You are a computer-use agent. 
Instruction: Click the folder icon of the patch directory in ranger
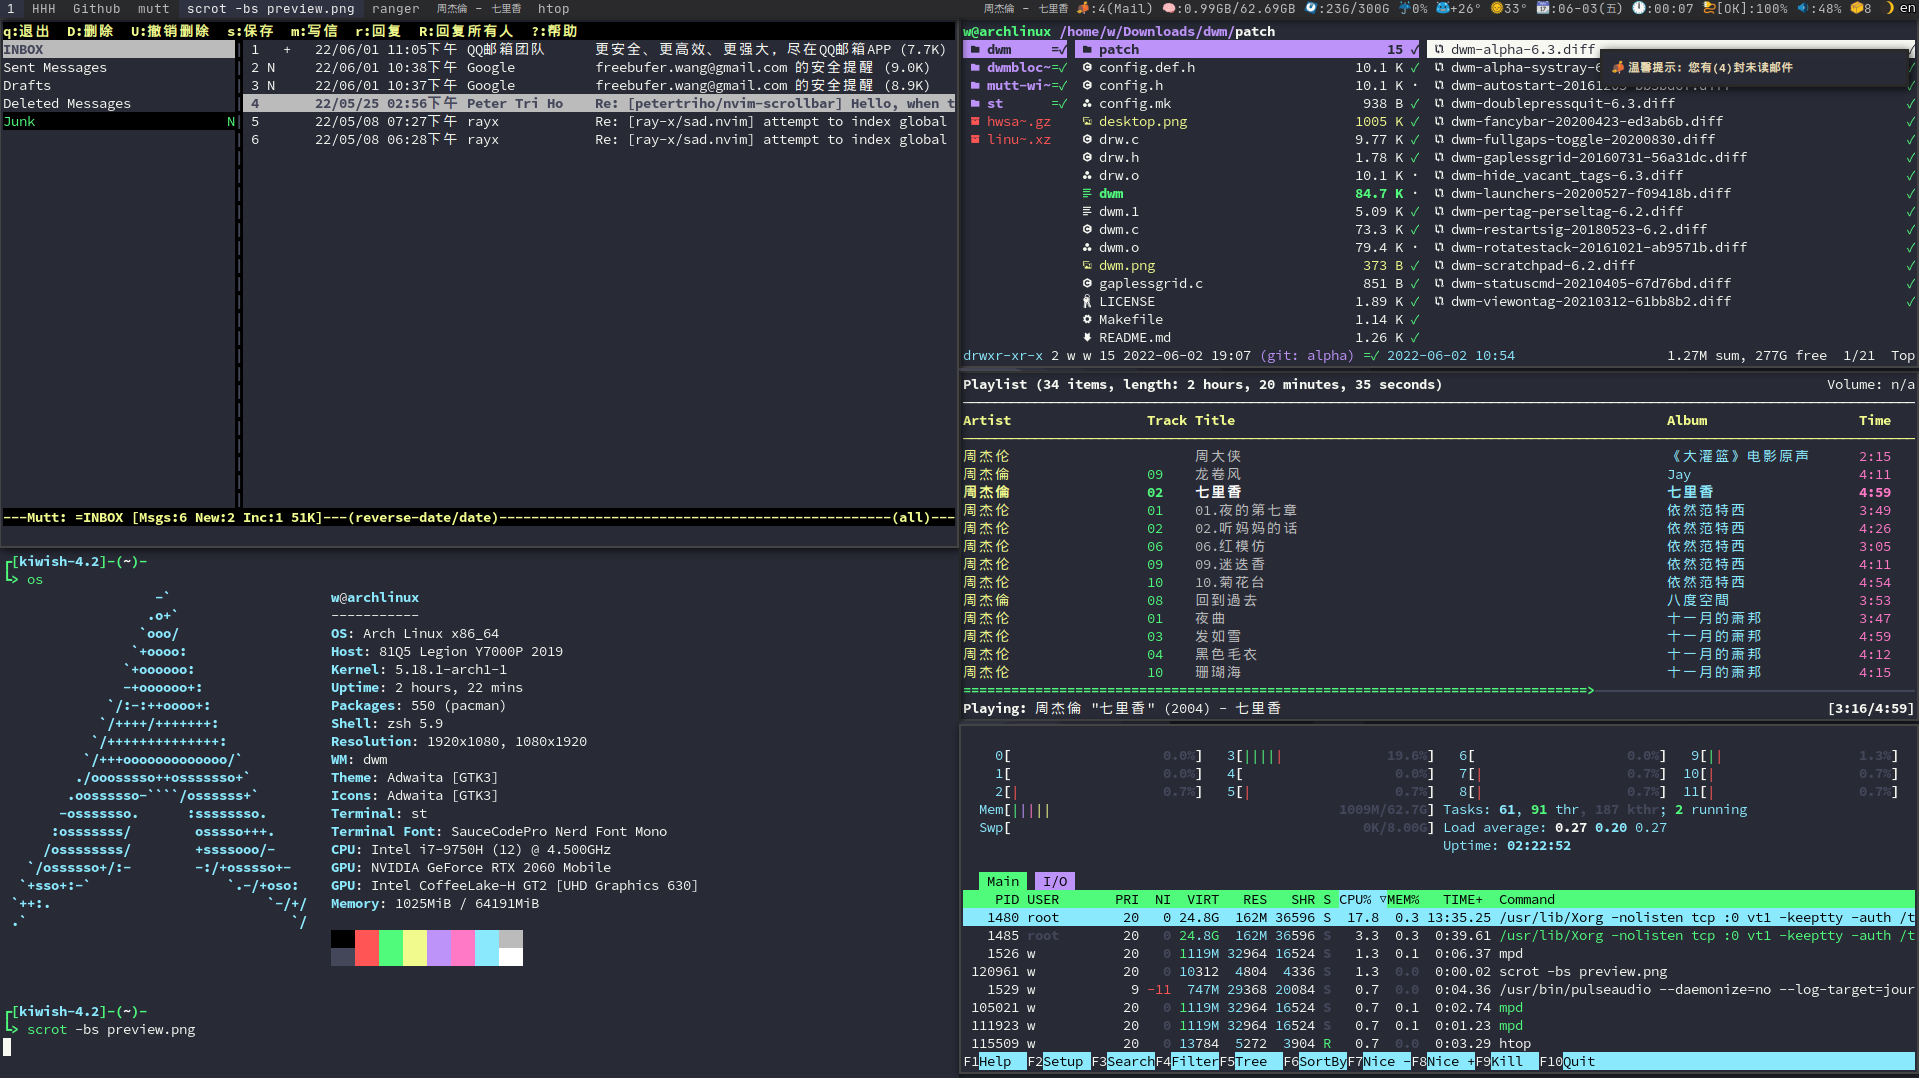1087,49
